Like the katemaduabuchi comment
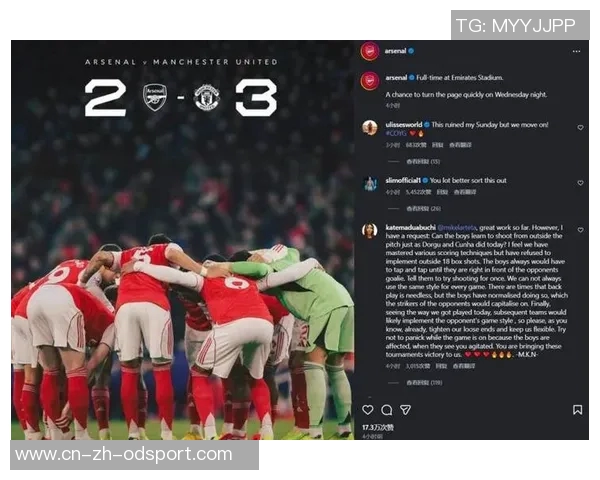Image resolution: width=600 pixels, height=480 pixels. pos(580,230)
